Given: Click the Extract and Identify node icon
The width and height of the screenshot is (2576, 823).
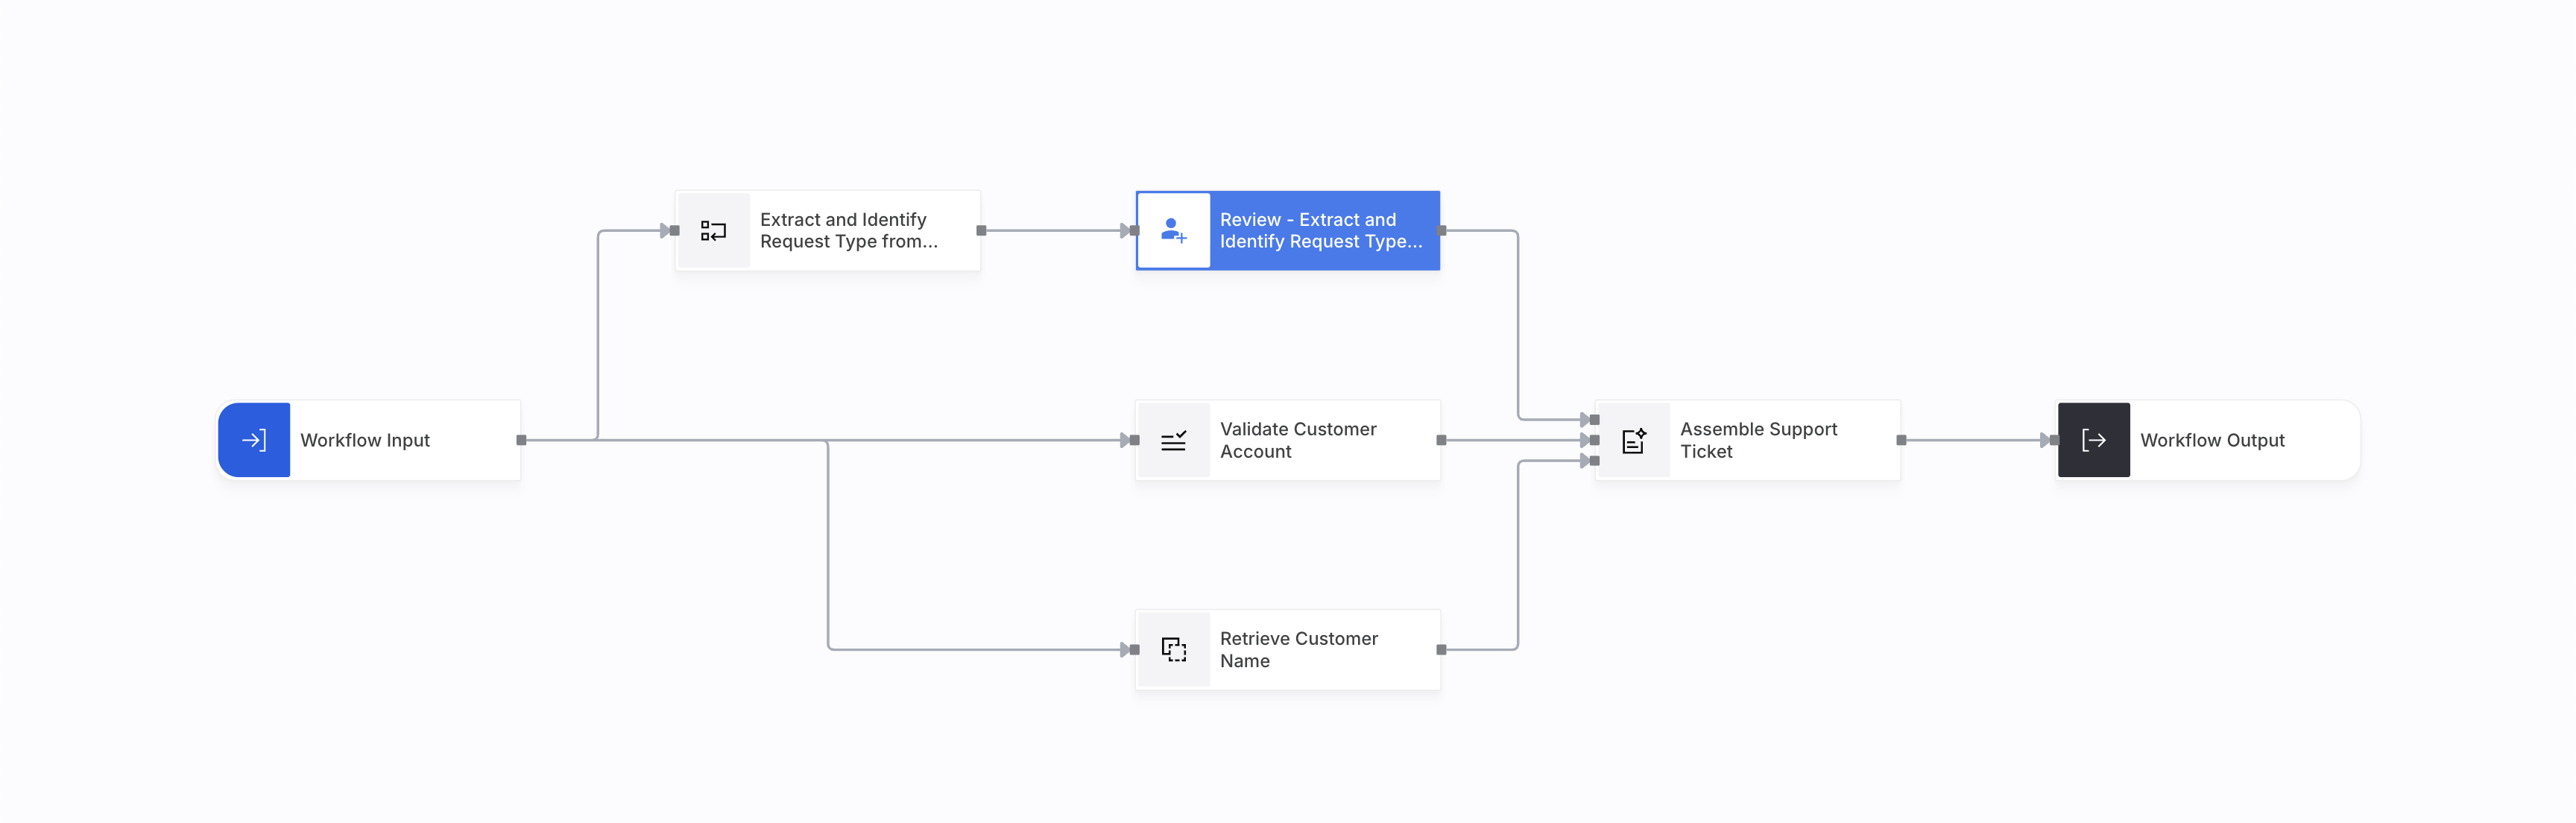Looking at the screenshot, I should 713,231.
